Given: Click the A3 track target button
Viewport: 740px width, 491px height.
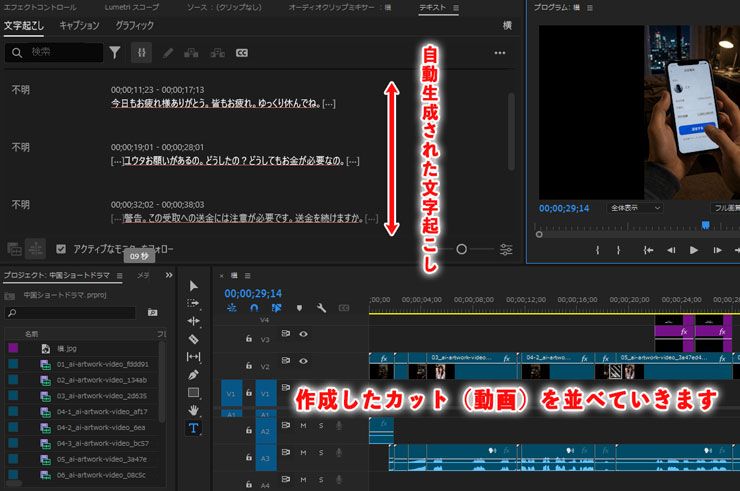Looking at the screenshot, I should coord(266,458).
